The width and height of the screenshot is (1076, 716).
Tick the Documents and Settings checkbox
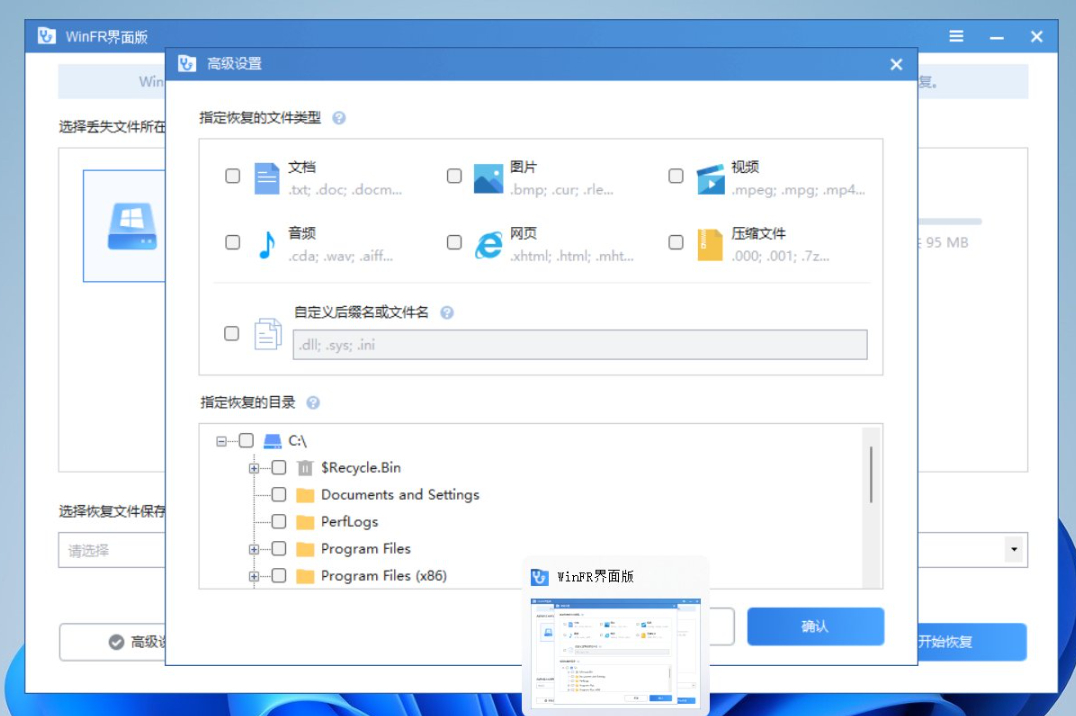pyautogui.click(x=279, y=495)
